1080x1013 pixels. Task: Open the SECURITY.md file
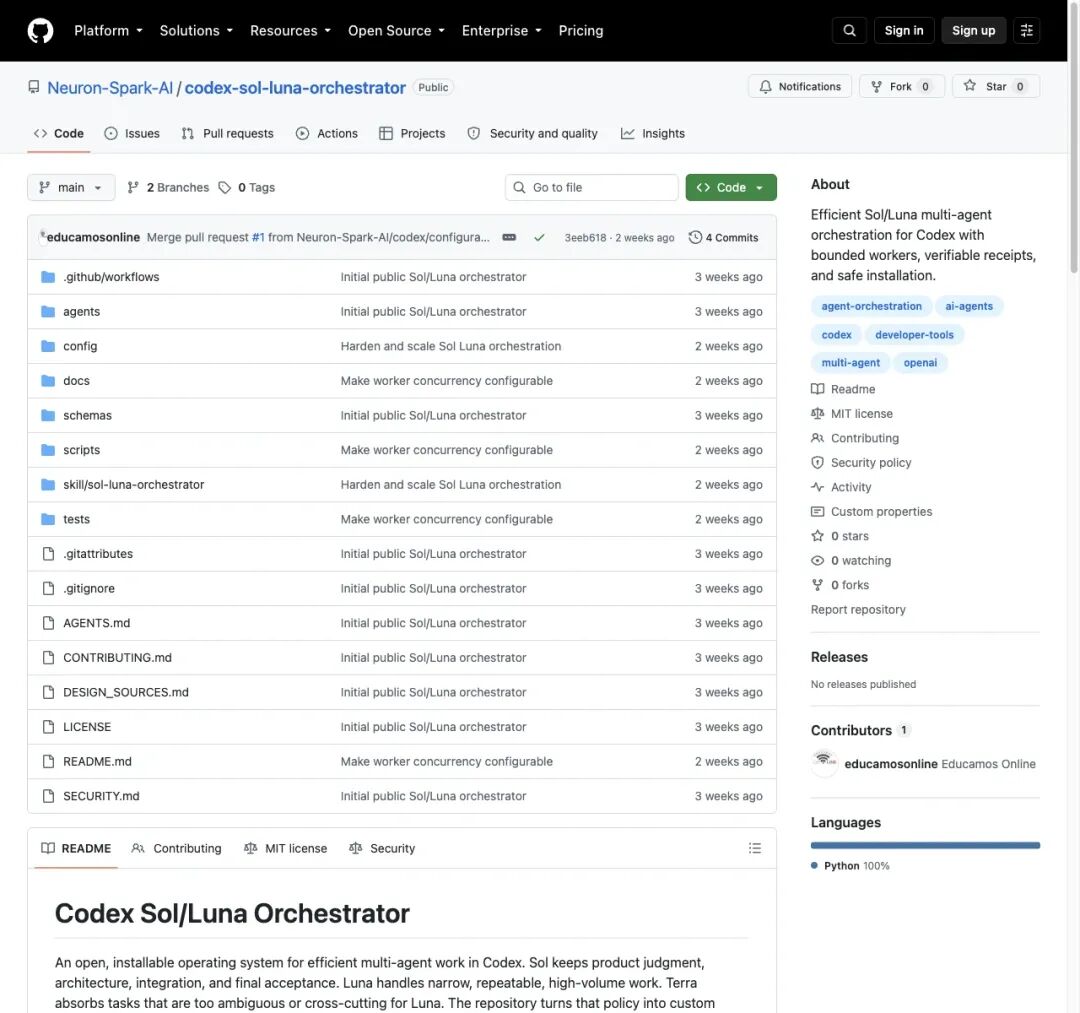click(101, 796)
